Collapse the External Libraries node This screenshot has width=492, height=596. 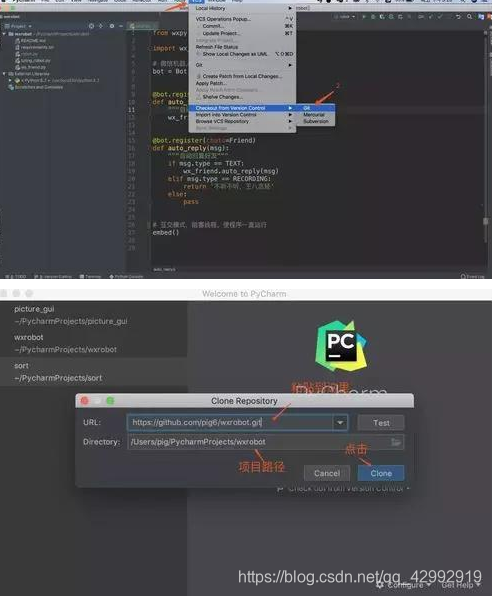click(x=4, y=74)
